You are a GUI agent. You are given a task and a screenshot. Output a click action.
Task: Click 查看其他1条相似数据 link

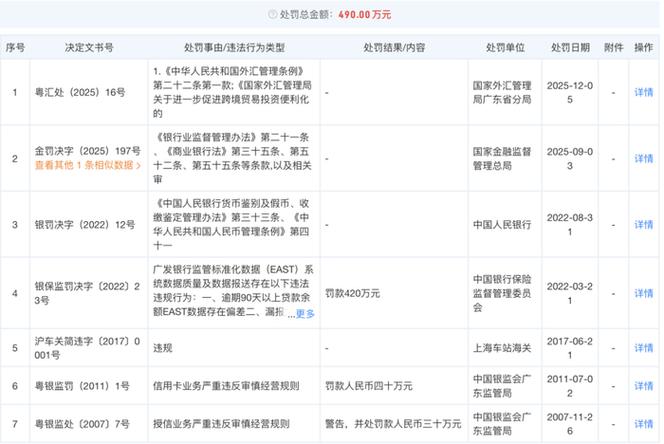point(88,165)
